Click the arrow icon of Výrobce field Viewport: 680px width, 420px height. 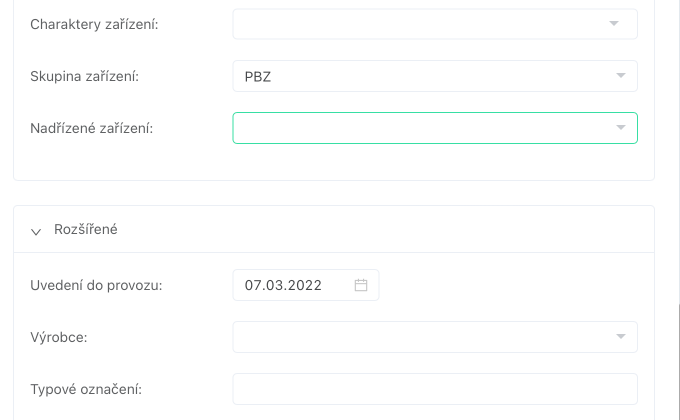click(620, 337)
